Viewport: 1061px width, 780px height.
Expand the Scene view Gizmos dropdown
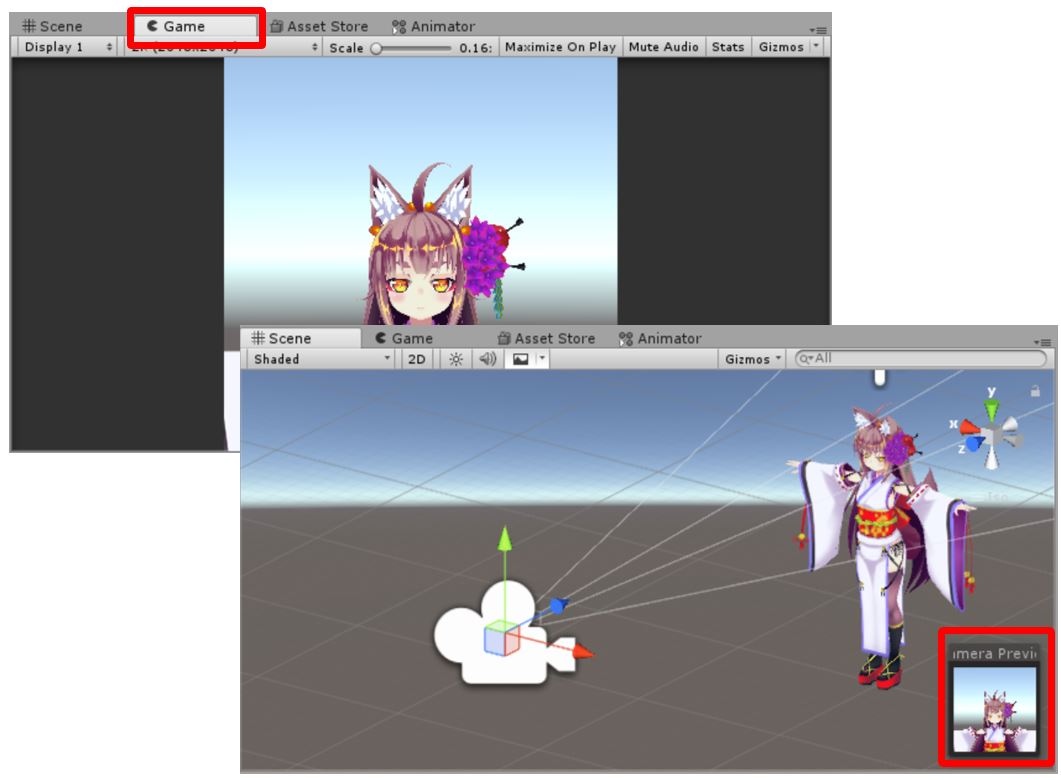752,359
